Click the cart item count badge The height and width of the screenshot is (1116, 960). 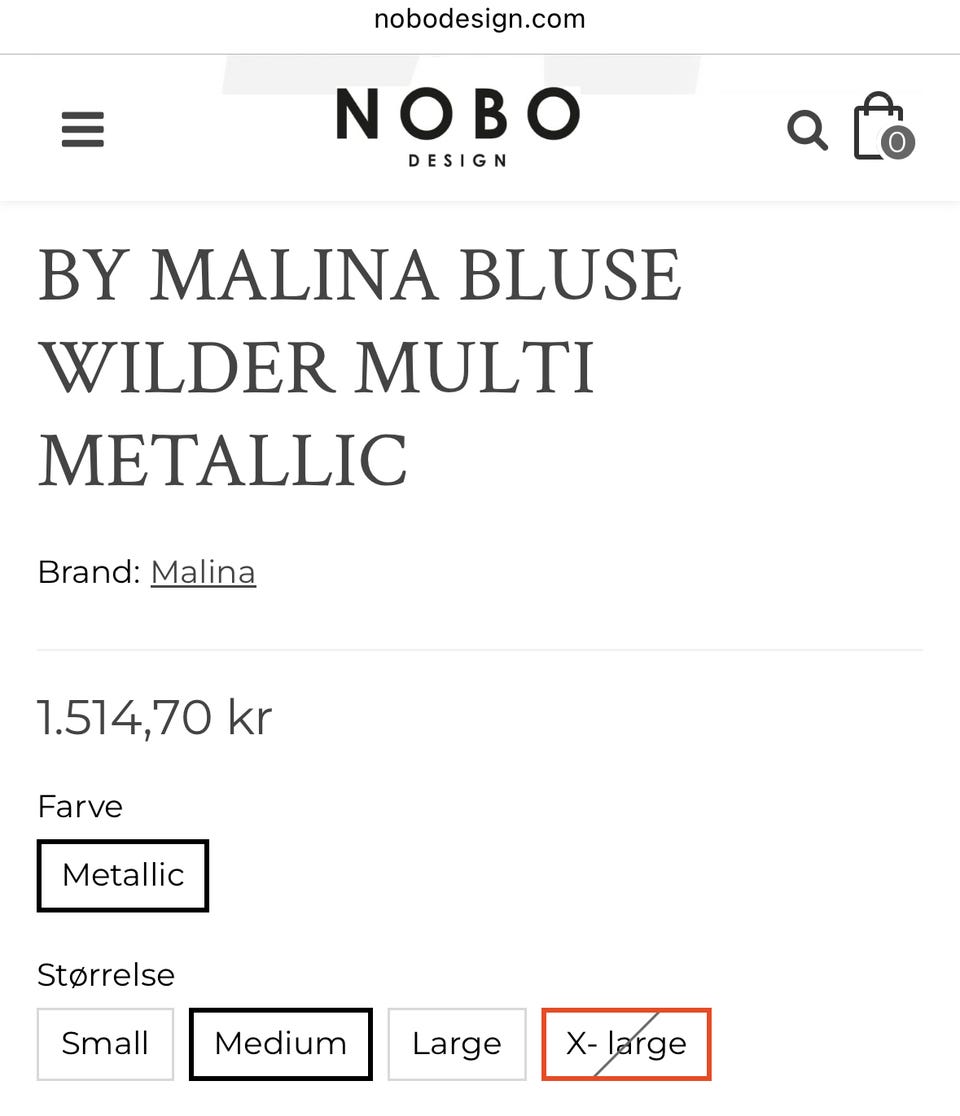pos(897,142)
